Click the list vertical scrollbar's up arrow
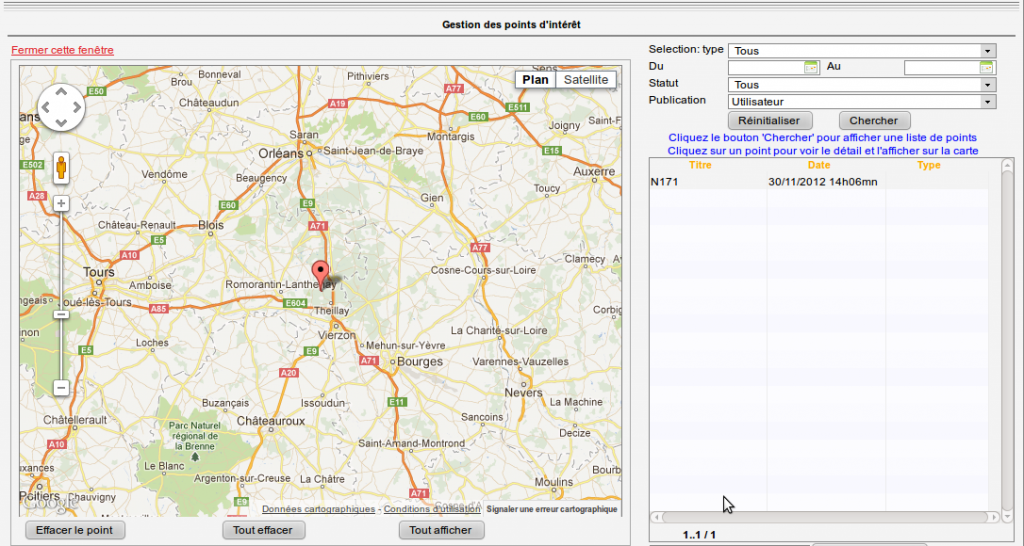The height and width of the screenshot is (546, 1024). click(1007, 165)
